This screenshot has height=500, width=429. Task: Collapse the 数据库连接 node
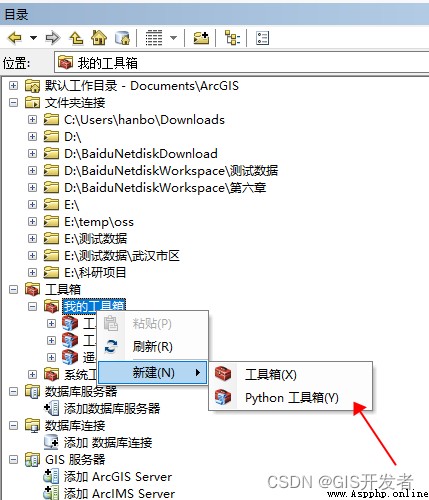(x=13, y=425)
